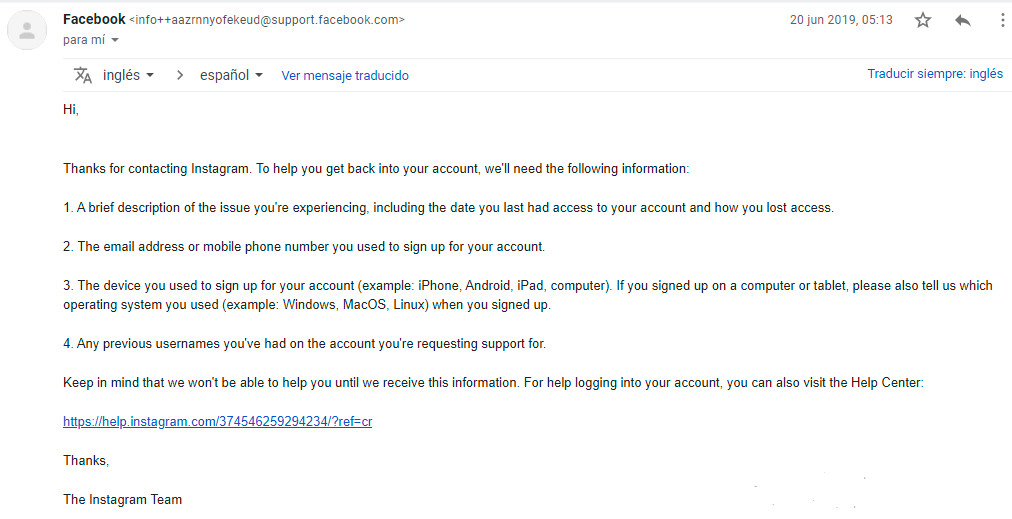Screen dimensions: 1012x519
Task: Click the arrow between languages
Action: [x=180, y=76]
